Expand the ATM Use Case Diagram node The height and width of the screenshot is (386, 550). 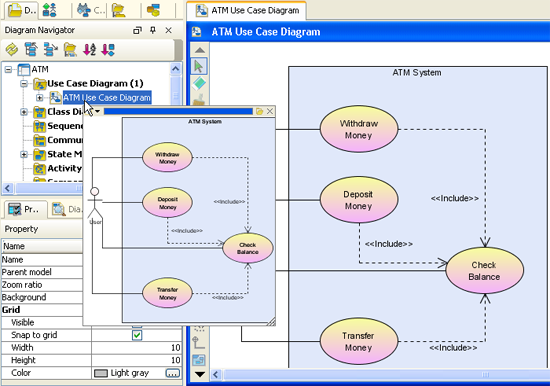click(x=40, y=98)
